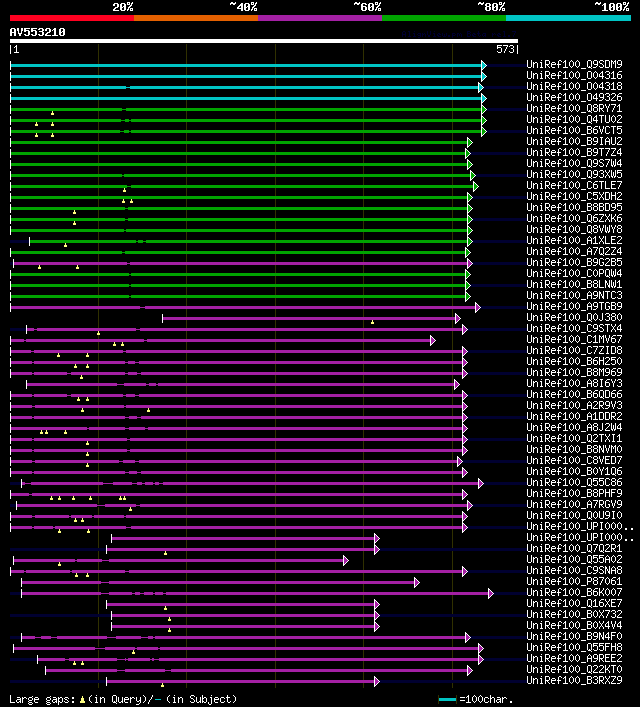Select the UniRef100_Q2TXI1 label
Image resolution: width=640 pixels, height=707 pixels.
coord(574,438)
